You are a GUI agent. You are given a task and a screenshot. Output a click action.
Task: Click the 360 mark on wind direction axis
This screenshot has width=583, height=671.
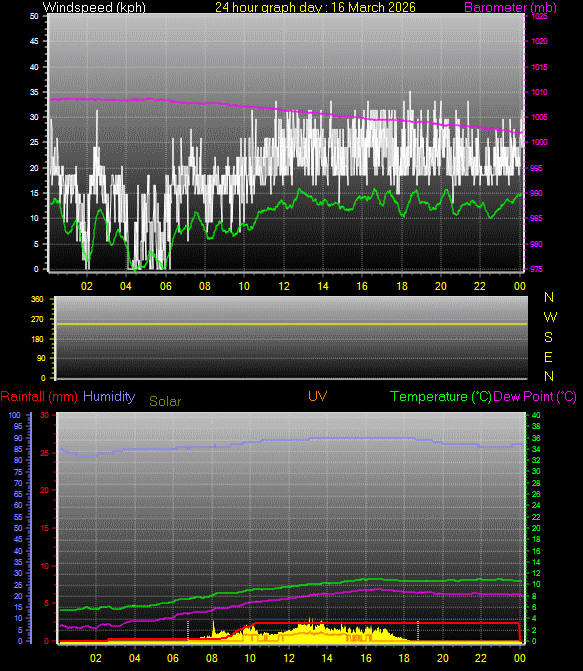click(37, 299)
